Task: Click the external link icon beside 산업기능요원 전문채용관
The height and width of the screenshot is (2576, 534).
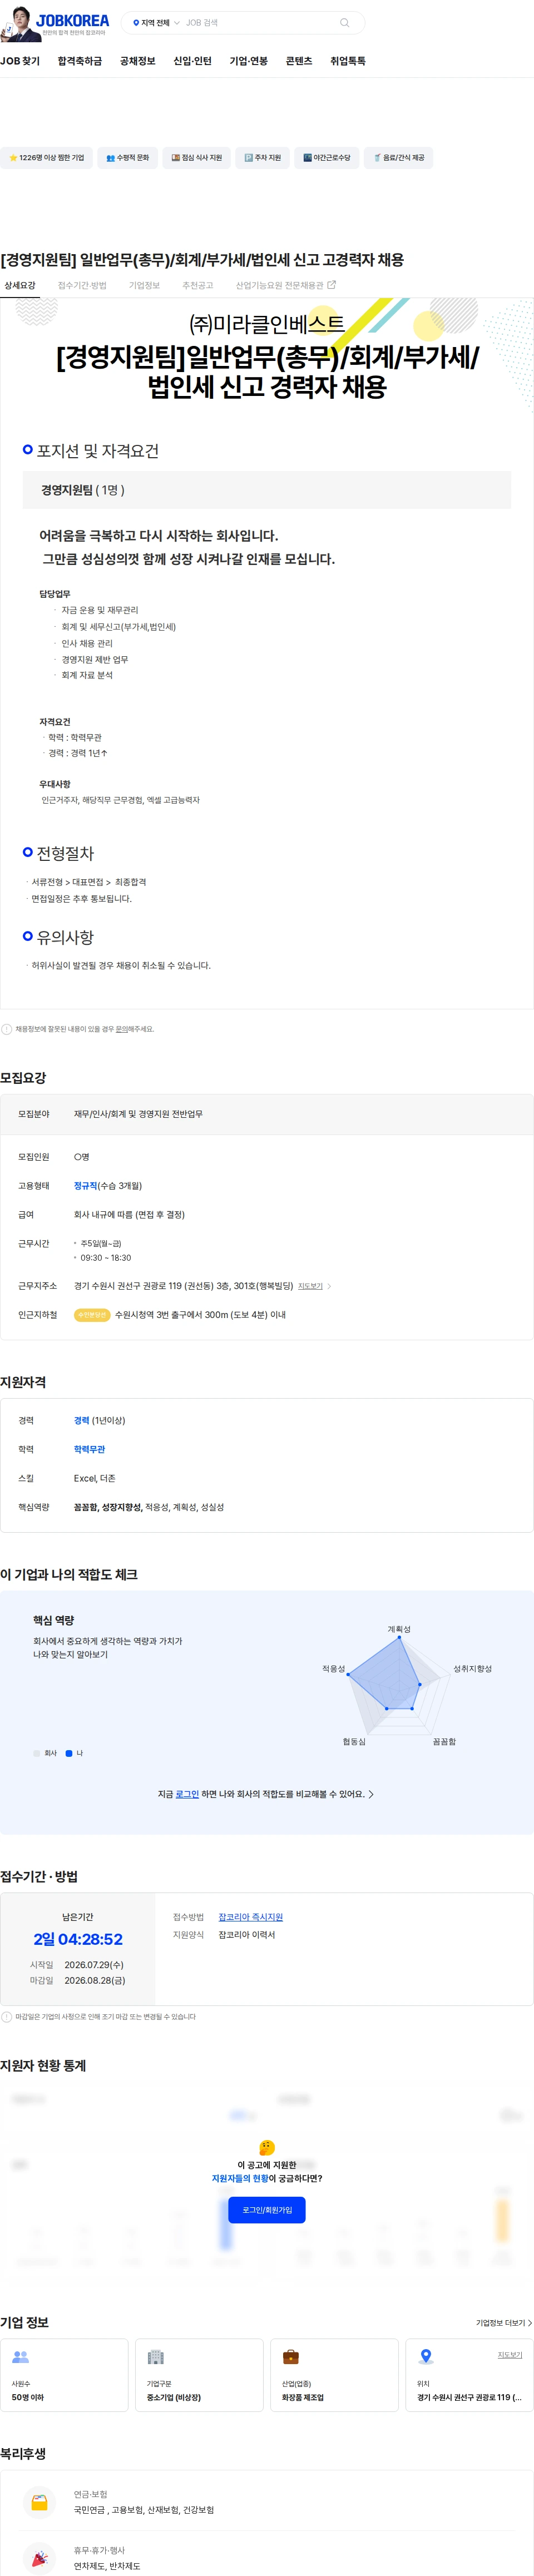Action: 332,285
